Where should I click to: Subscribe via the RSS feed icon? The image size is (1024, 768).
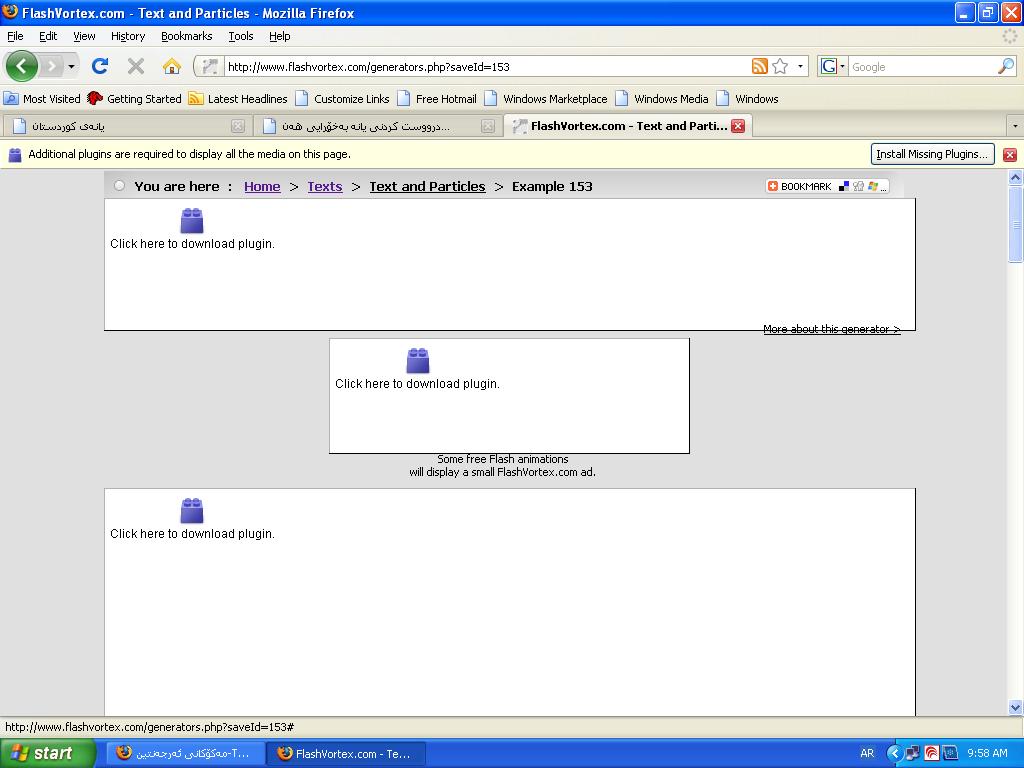[760, 66]
